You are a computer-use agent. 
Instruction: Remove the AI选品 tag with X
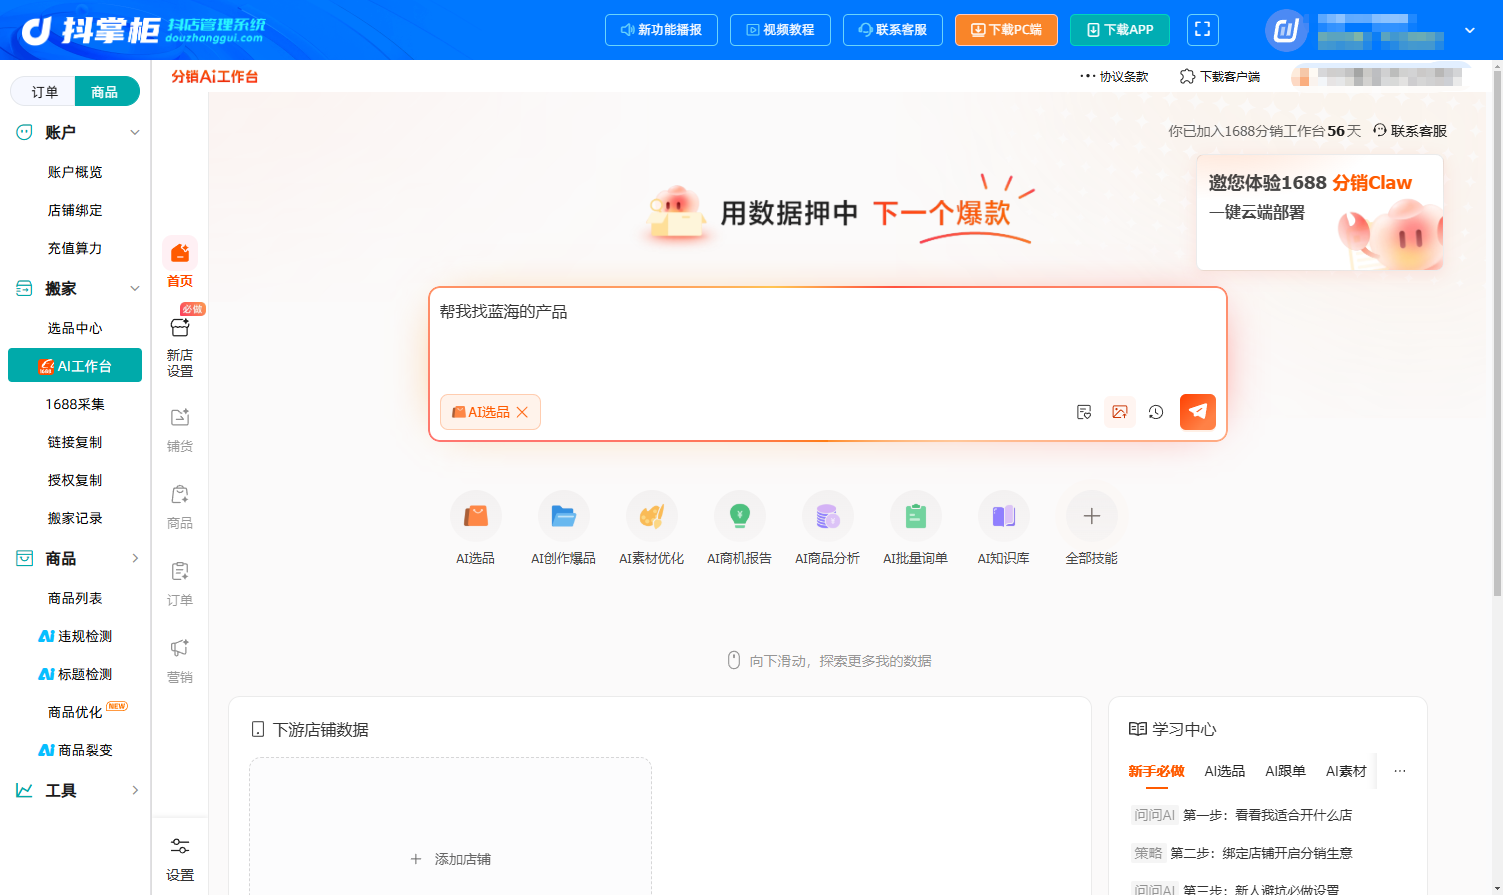522,412
